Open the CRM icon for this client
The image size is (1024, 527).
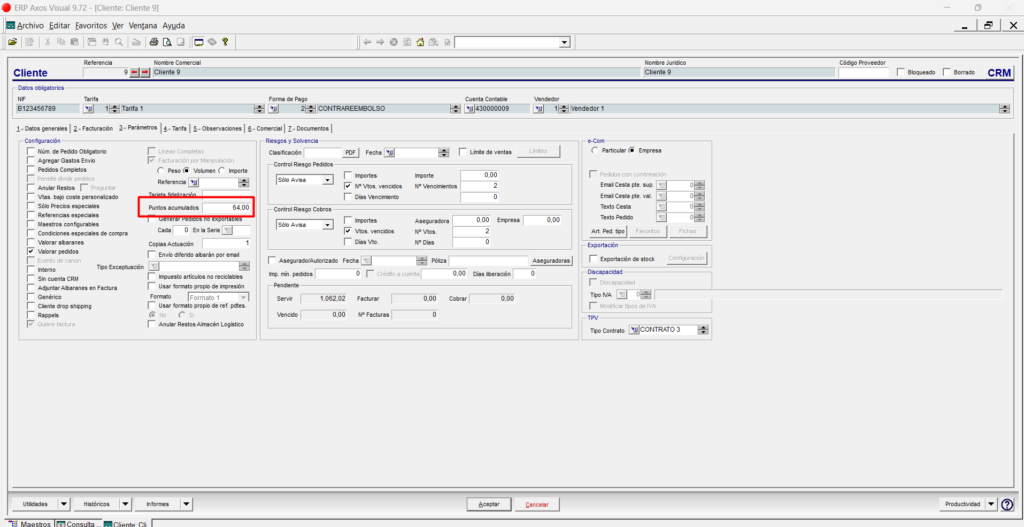point(999,73)
